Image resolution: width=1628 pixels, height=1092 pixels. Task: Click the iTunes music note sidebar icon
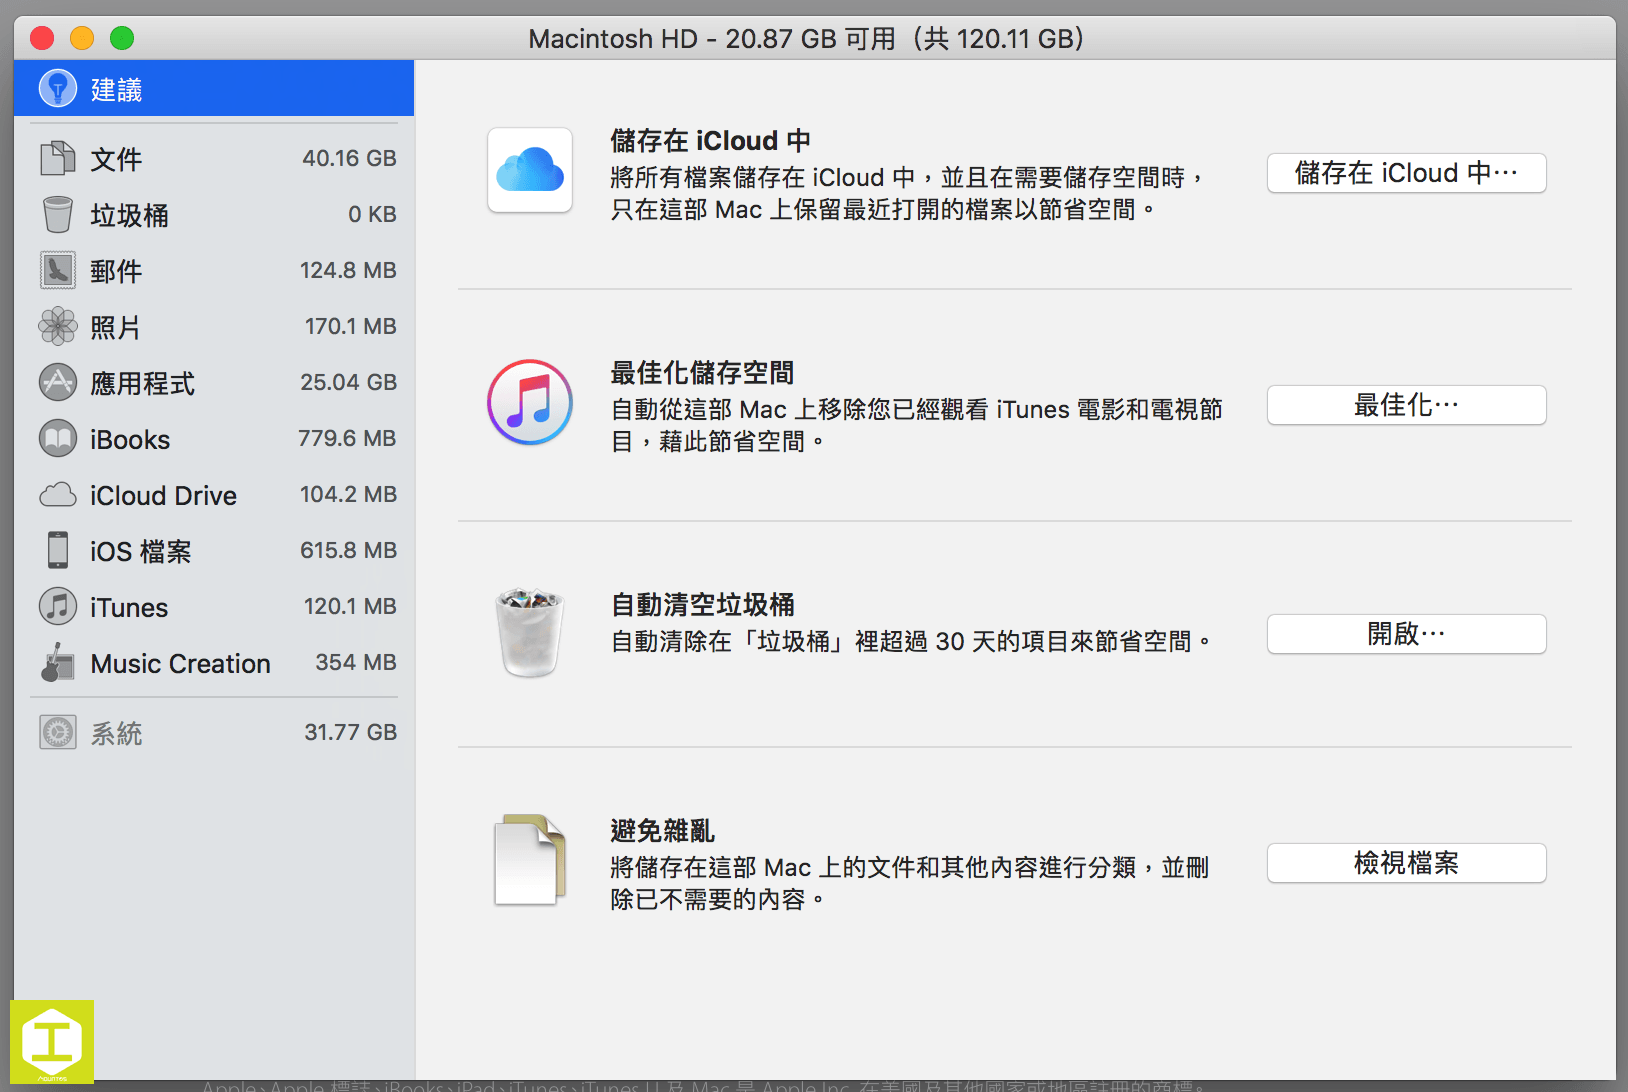pos(57,606)
